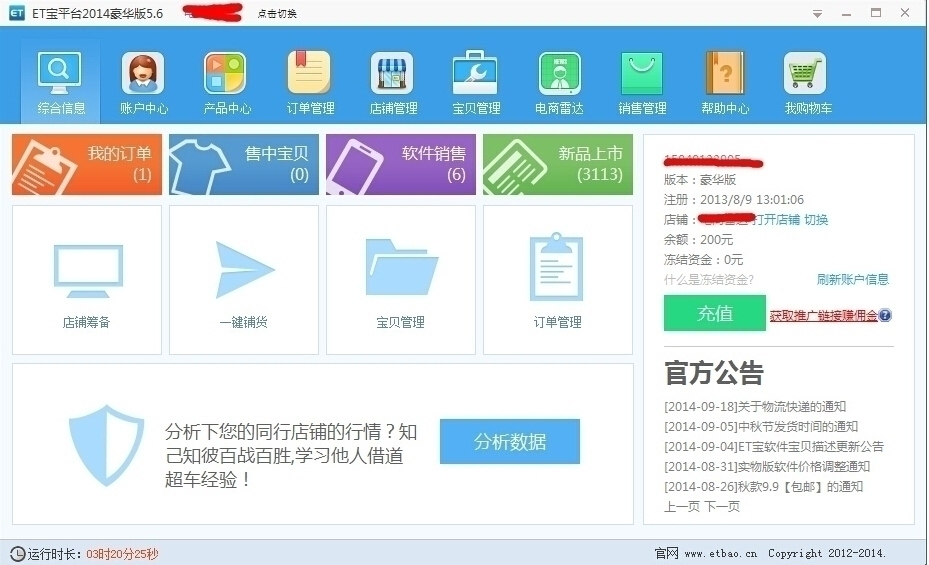
Task: Click the 一键铺货 paper plane card
Action: [x=244, y=280]
